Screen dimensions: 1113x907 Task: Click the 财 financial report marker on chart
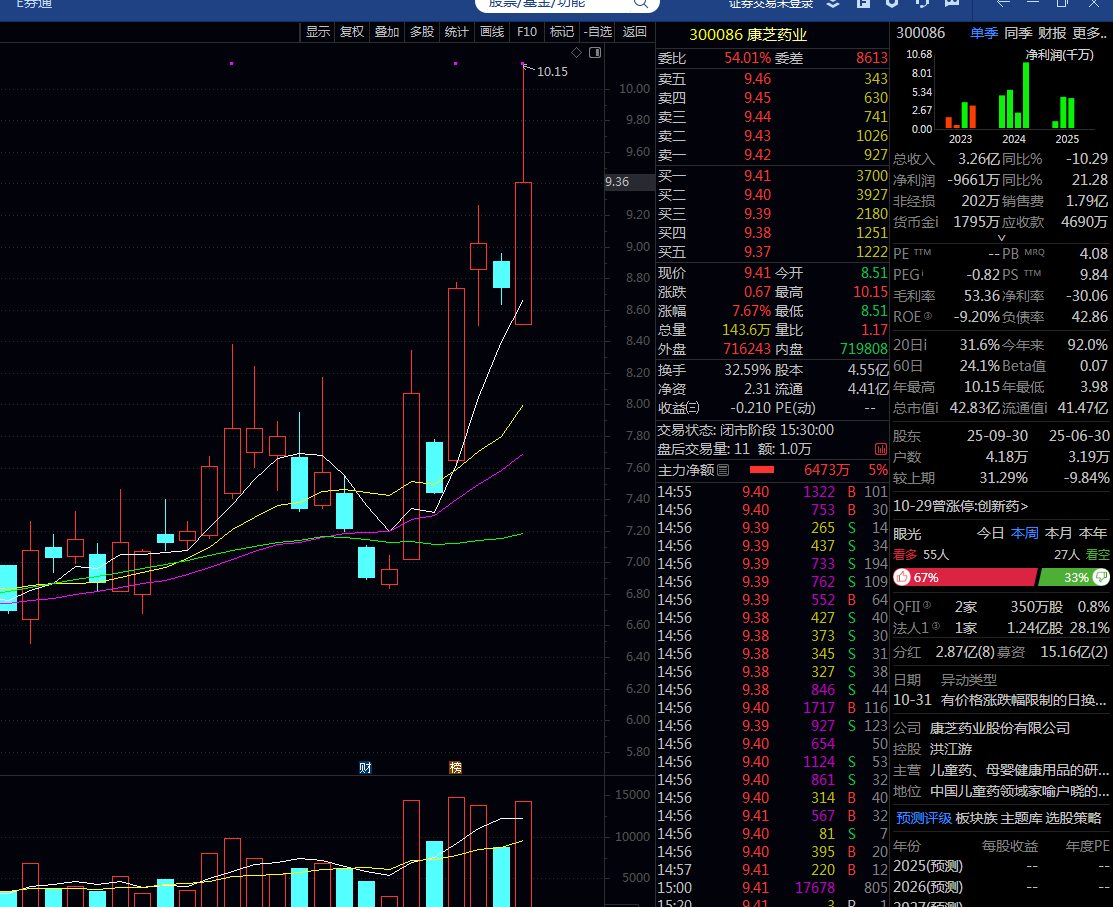tap(366, 767)
